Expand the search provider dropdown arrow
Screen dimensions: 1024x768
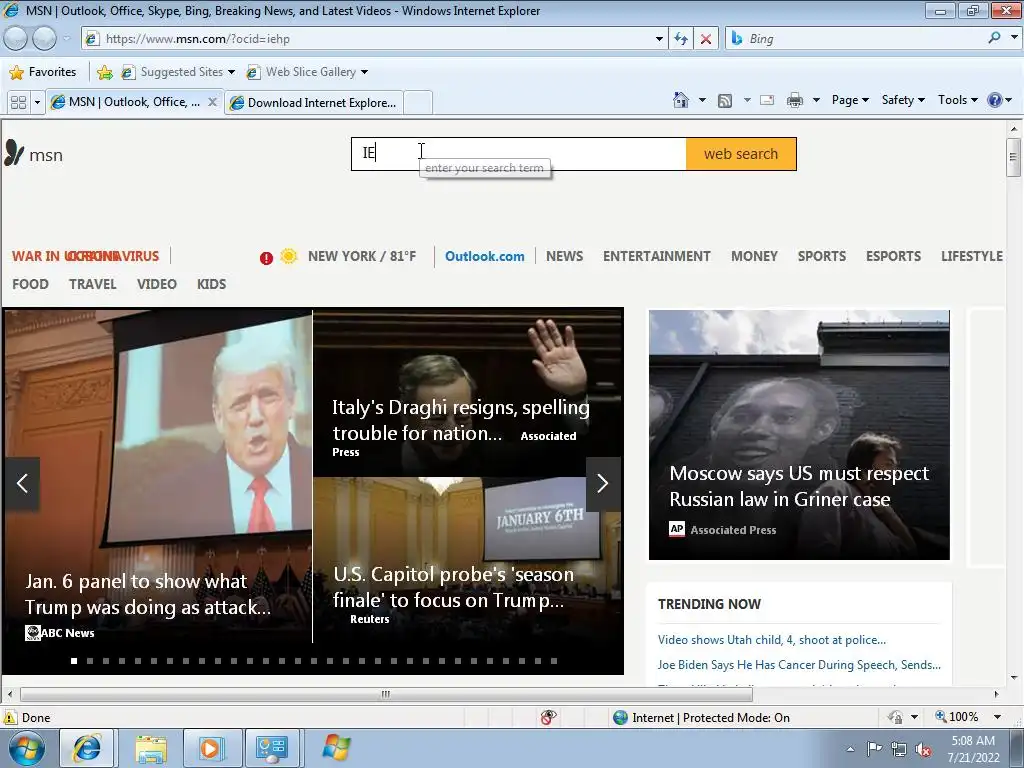point(1014,37)
